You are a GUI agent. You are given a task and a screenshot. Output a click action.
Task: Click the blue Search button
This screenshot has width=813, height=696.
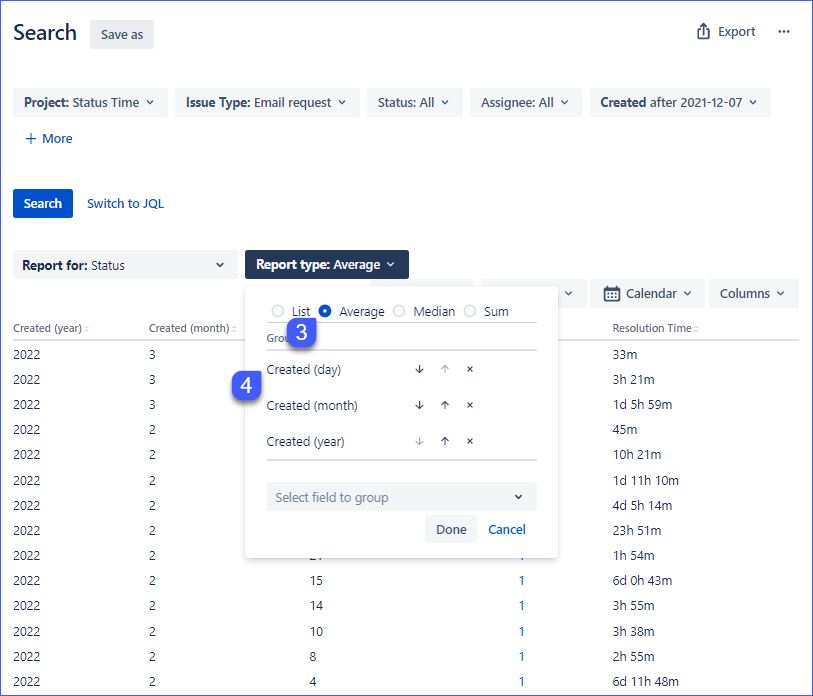click(x=43, y=203)
